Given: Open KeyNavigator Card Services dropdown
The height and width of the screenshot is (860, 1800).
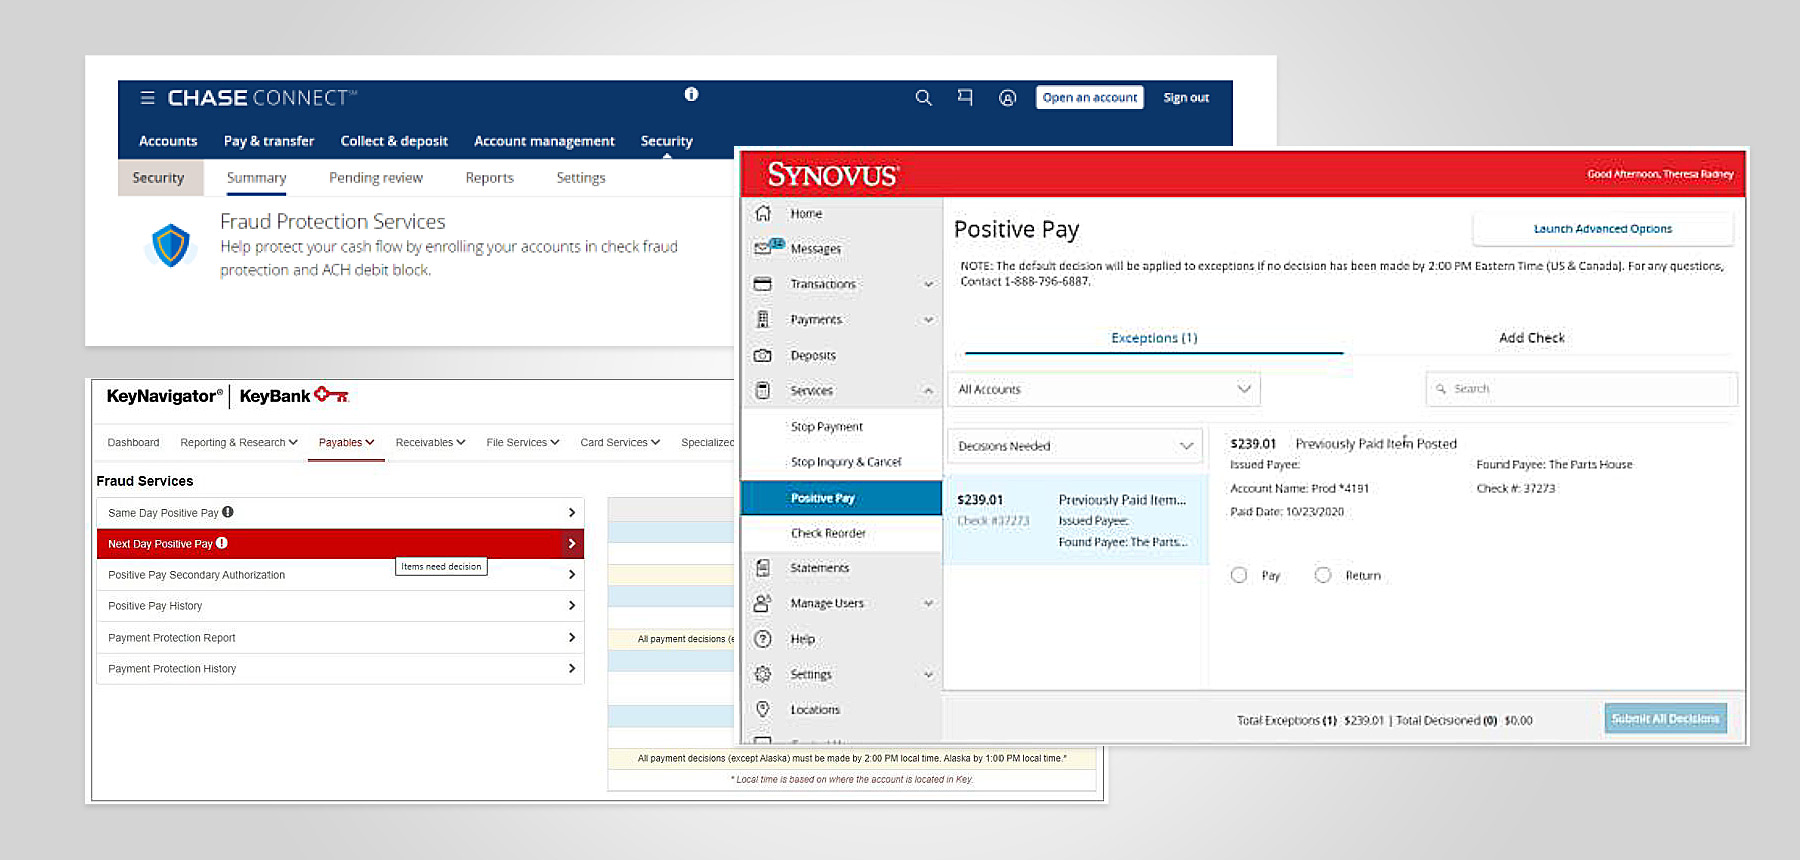Looking at the screenshot, I should 620,442.
